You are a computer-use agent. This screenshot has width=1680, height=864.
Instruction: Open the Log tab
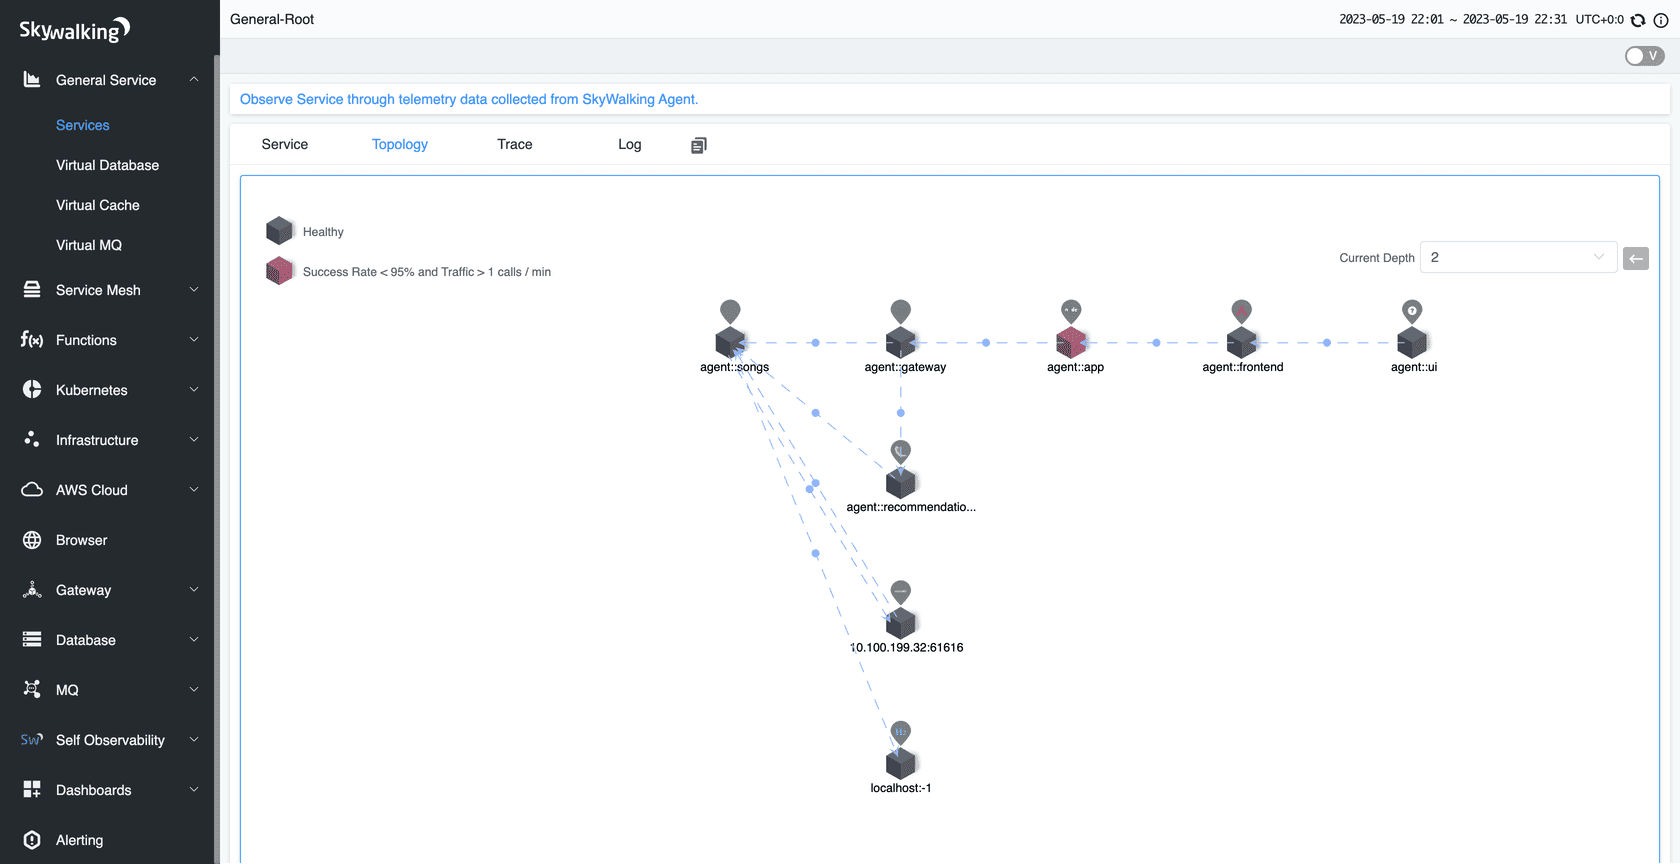coord(629,144)
